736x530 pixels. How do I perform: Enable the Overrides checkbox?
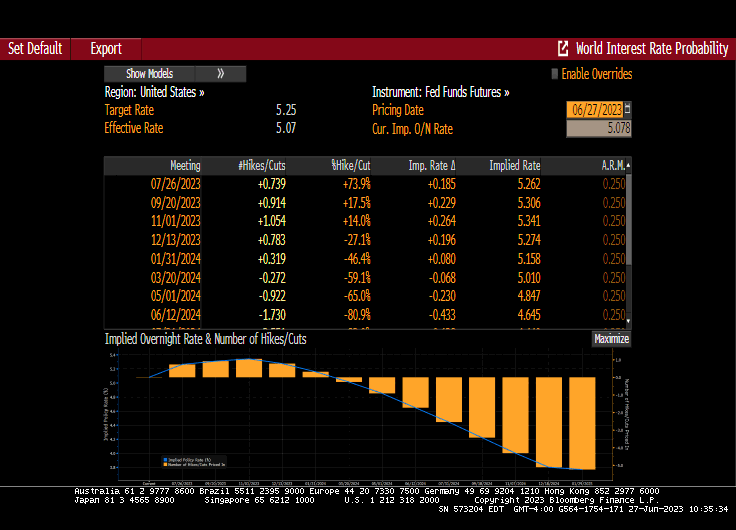(555, 74)
